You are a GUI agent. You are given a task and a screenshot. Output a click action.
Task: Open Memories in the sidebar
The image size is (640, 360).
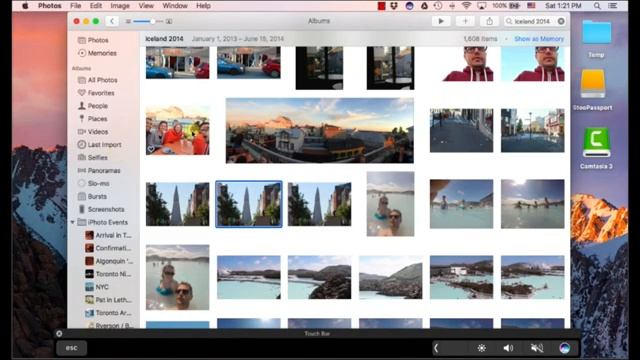tap(102, 53)
